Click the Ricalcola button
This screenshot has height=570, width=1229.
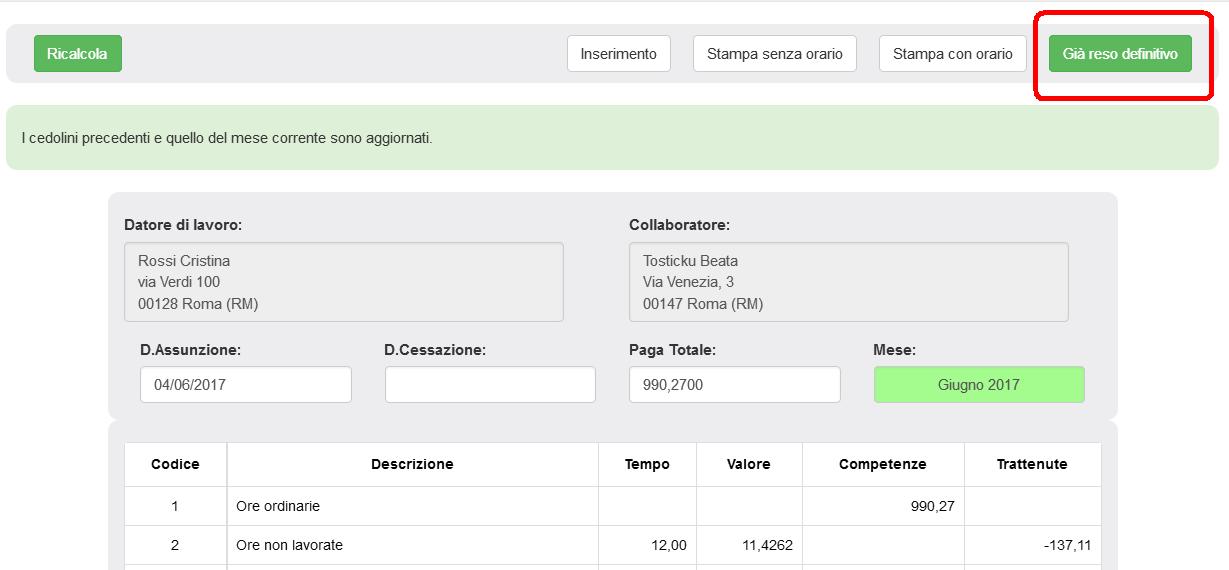click(77, 54)
